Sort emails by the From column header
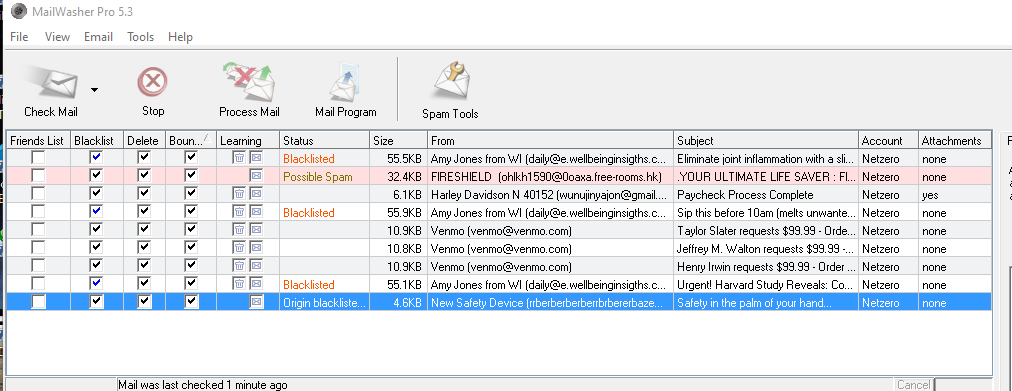 point(551,141)
